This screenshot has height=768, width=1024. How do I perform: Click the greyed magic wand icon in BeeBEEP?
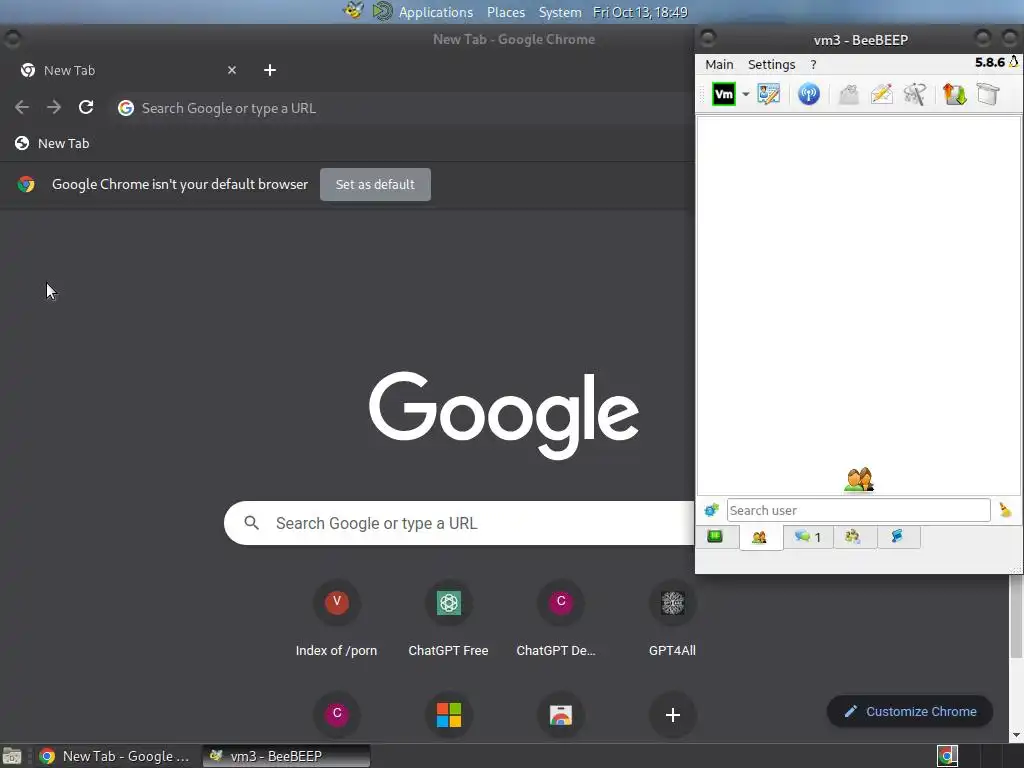pyautogui.click(x=914, y=94)
